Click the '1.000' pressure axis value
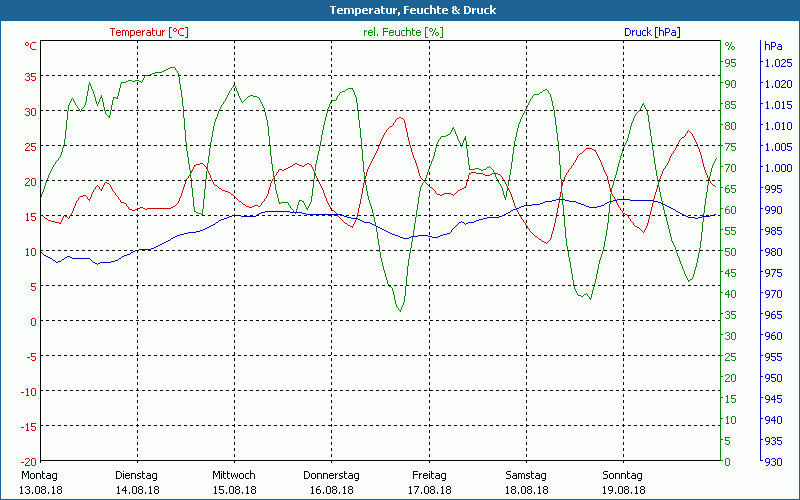Viewport: 800px width, 500px height. click(x=778, y=168)
